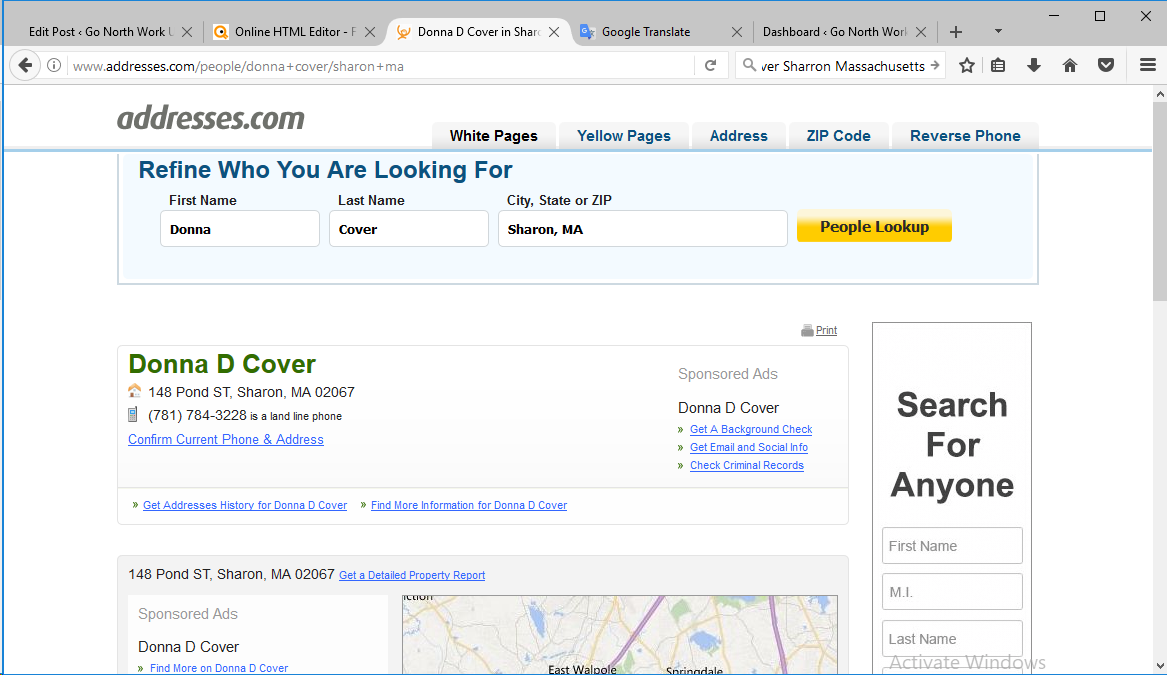Open the hamburger menu icon
This screenshot has width=1167, height=675.
[x=1147, y=65]
